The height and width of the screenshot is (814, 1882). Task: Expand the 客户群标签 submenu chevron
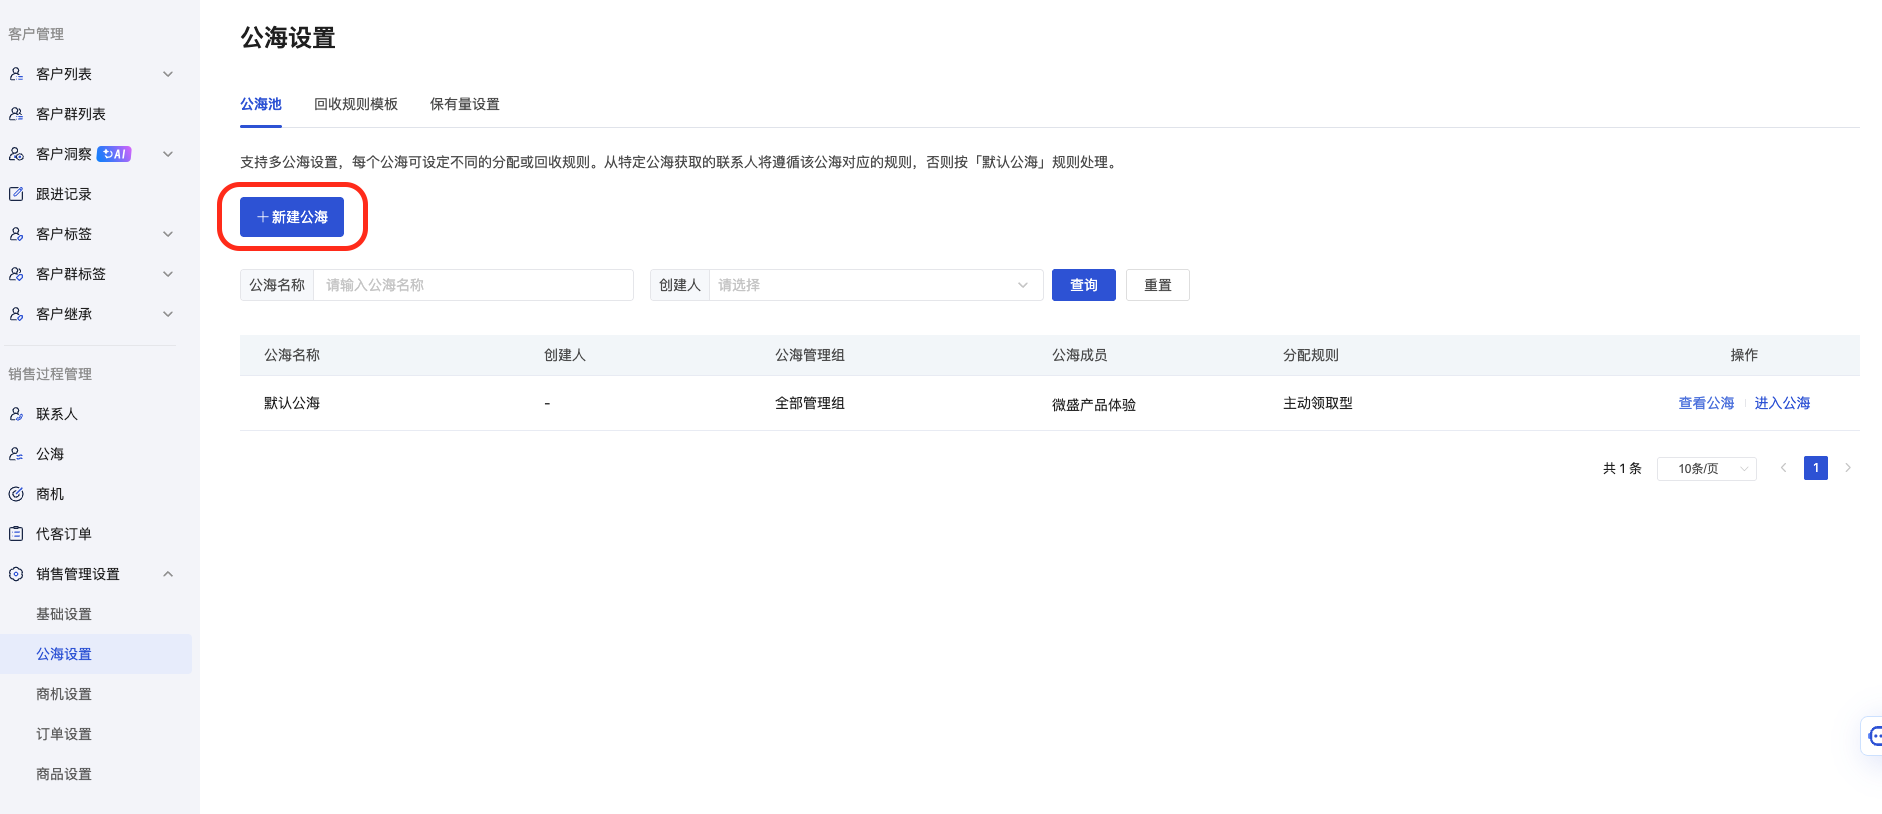tap(168, 274)
